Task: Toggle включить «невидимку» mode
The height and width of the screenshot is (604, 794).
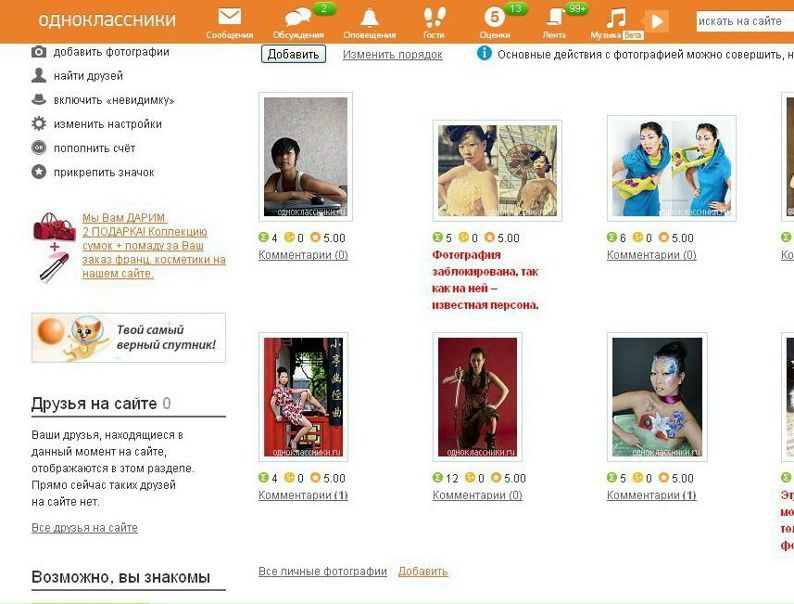Action: coord(113,100)
